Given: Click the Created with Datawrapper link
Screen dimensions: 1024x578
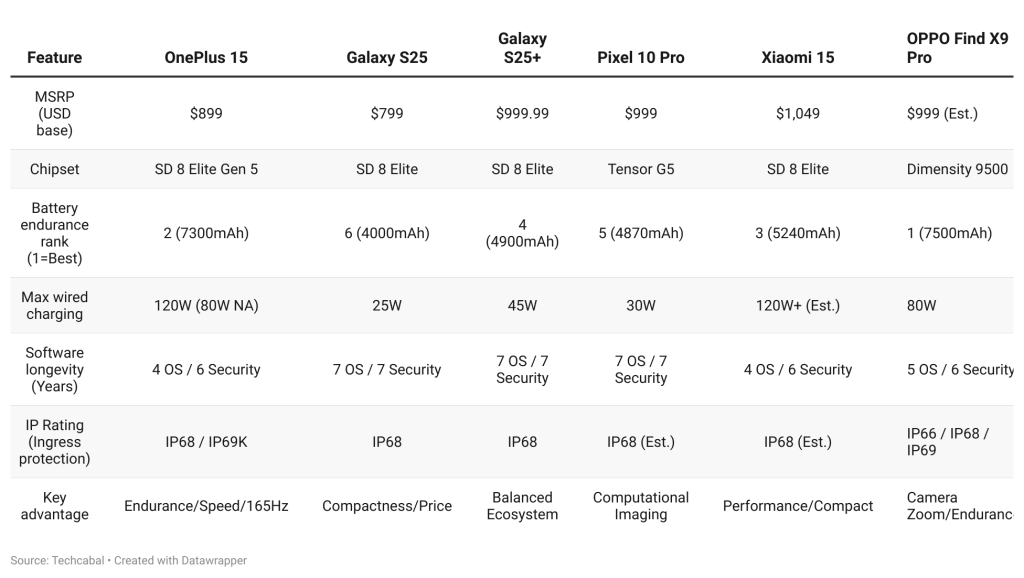Looking at the screenshot, I should click(180, 560).
